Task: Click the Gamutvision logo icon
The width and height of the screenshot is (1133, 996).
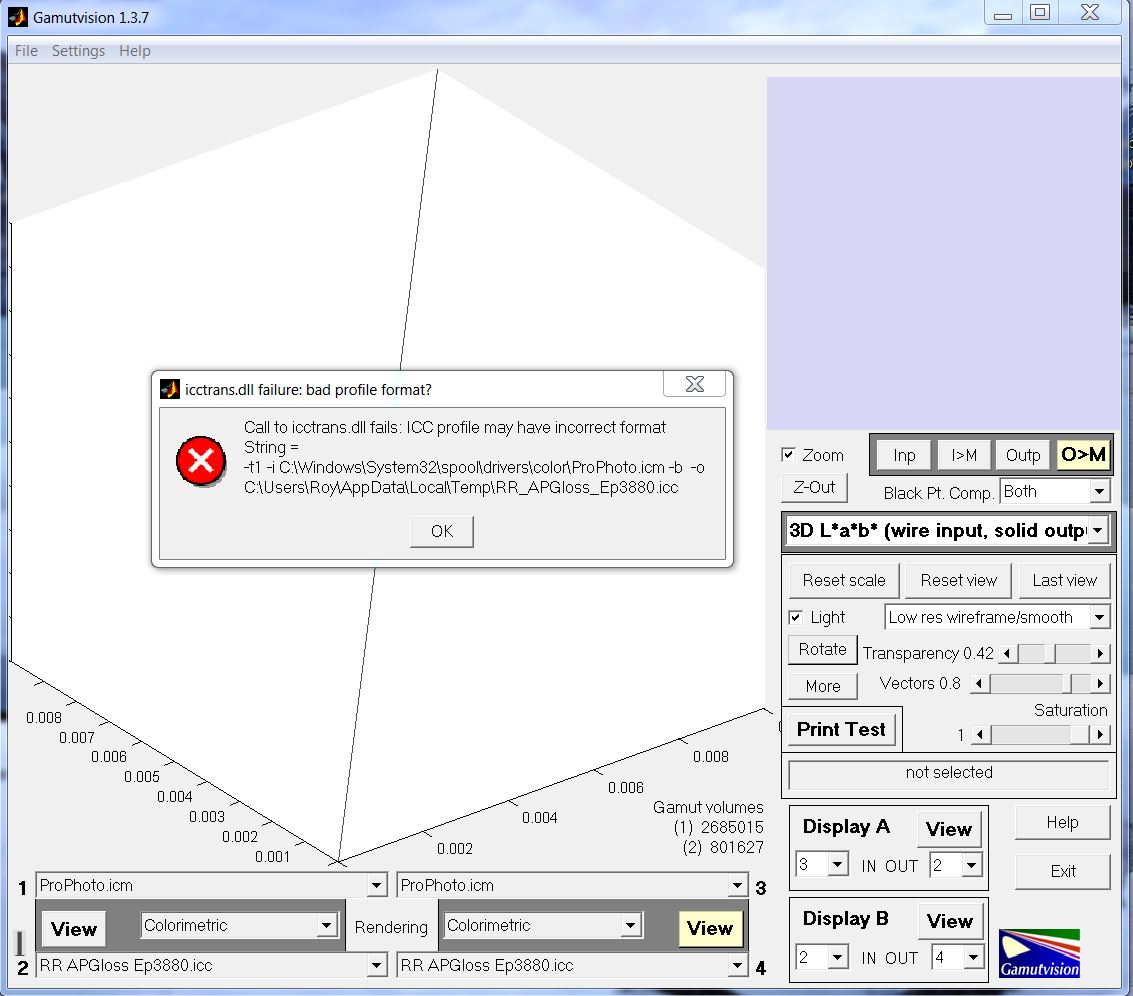Action: 1039,953
